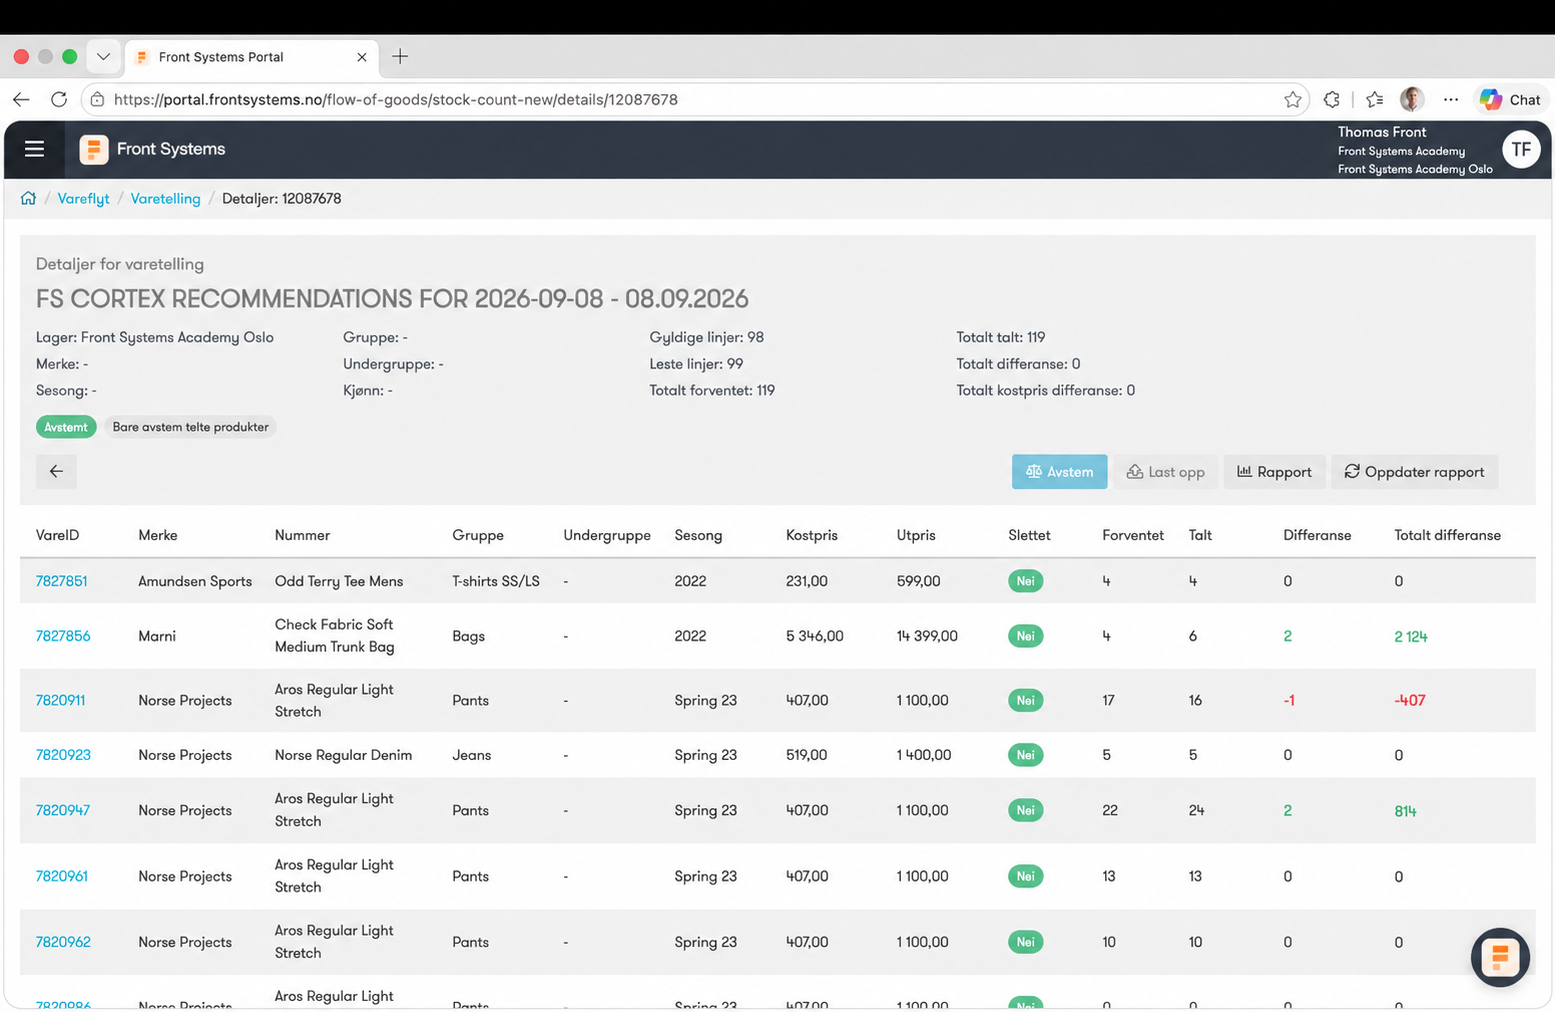Click the VareID column header

(x=57, y=535)
